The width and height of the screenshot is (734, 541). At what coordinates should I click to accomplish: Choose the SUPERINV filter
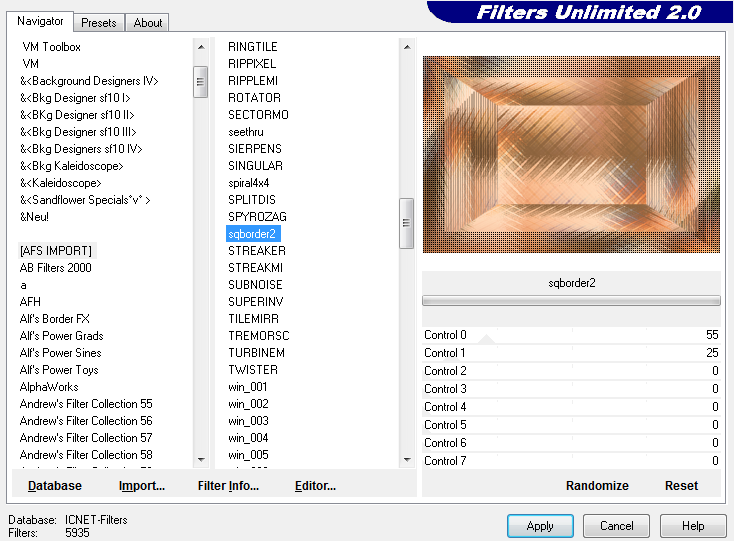[256, 302]
